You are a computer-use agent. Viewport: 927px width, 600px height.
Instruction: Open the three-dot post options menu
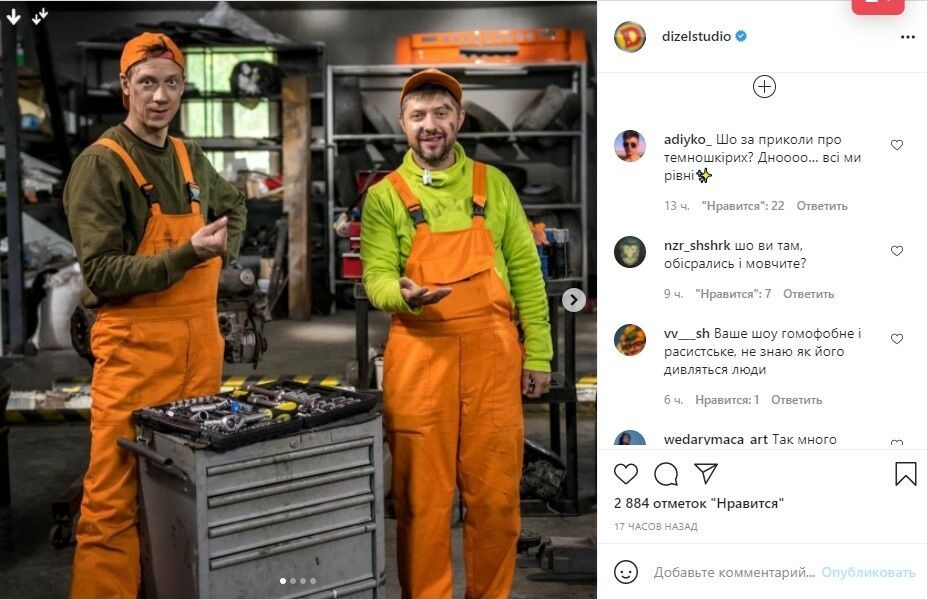pyautogui.click(x=907, y=37)
